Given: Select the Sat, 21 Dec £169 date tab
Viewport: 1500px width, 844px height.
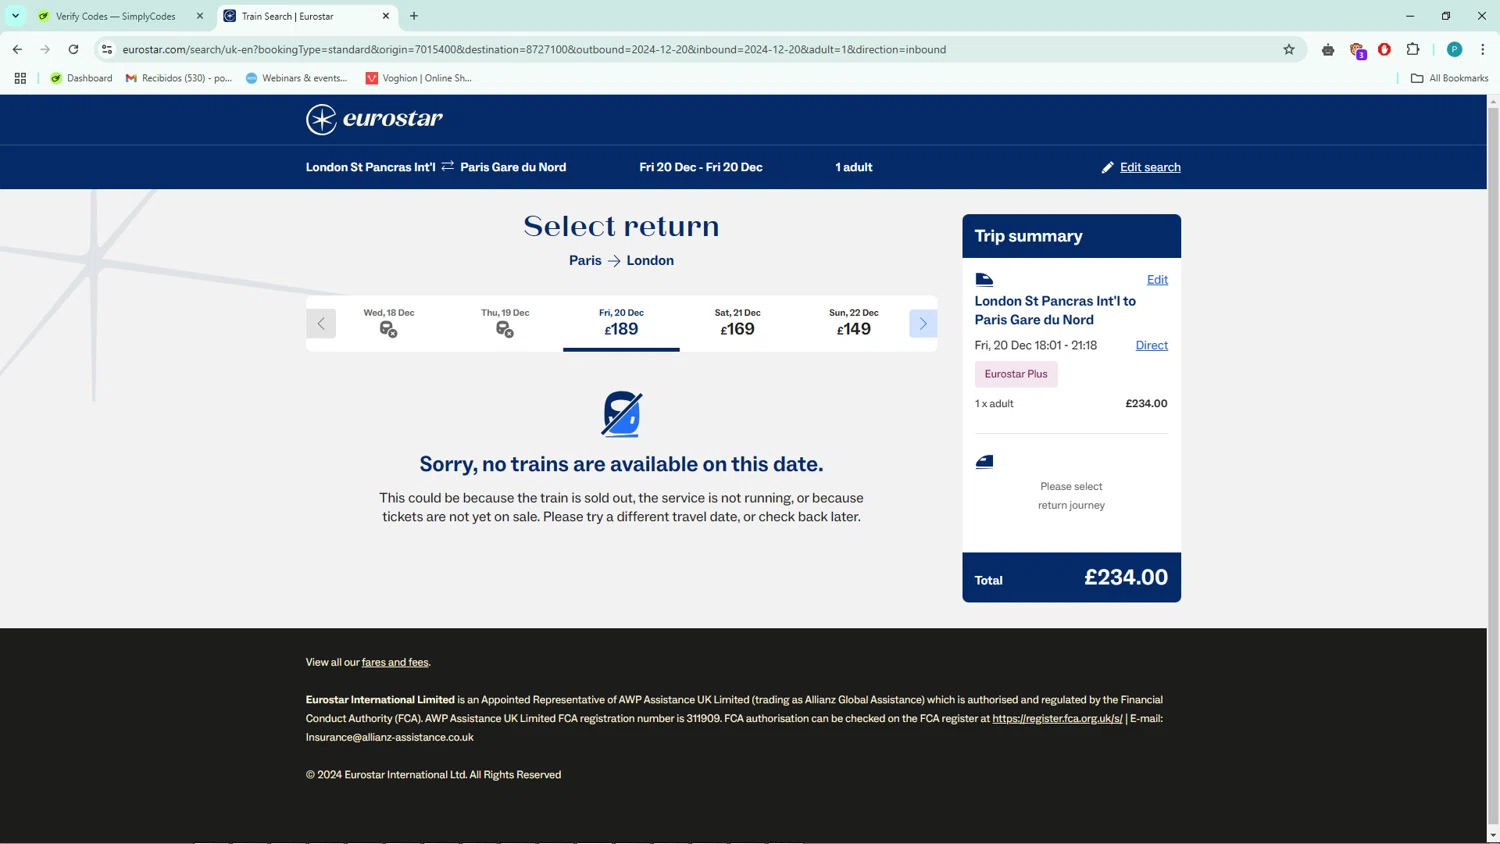Looking at the screenshot, I should pos(738,323).
